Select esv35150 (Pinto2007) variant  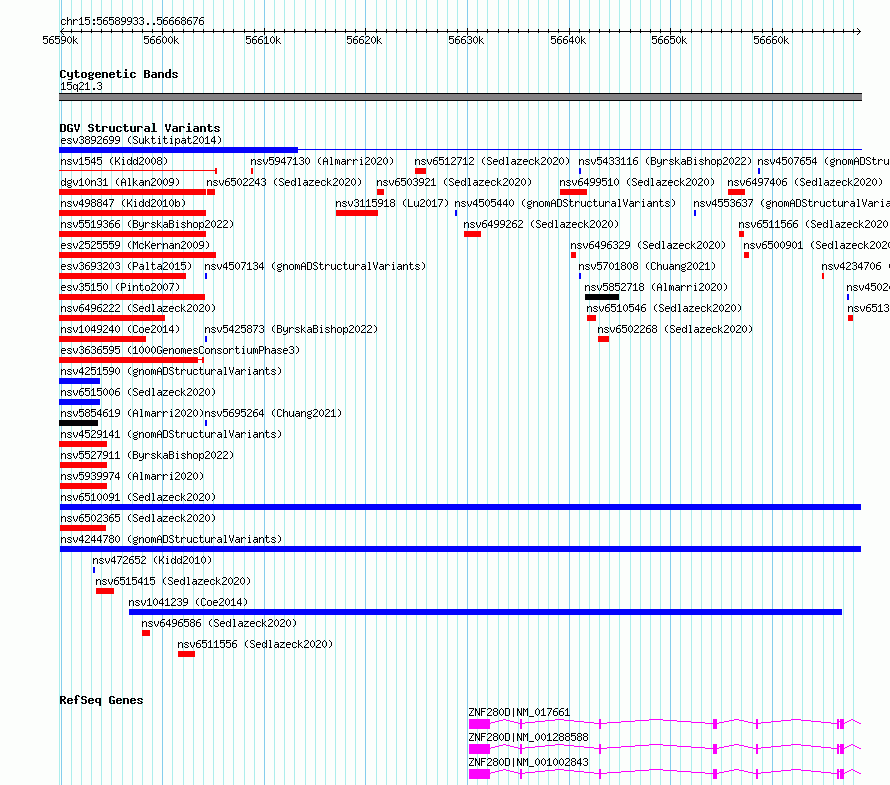120,287
